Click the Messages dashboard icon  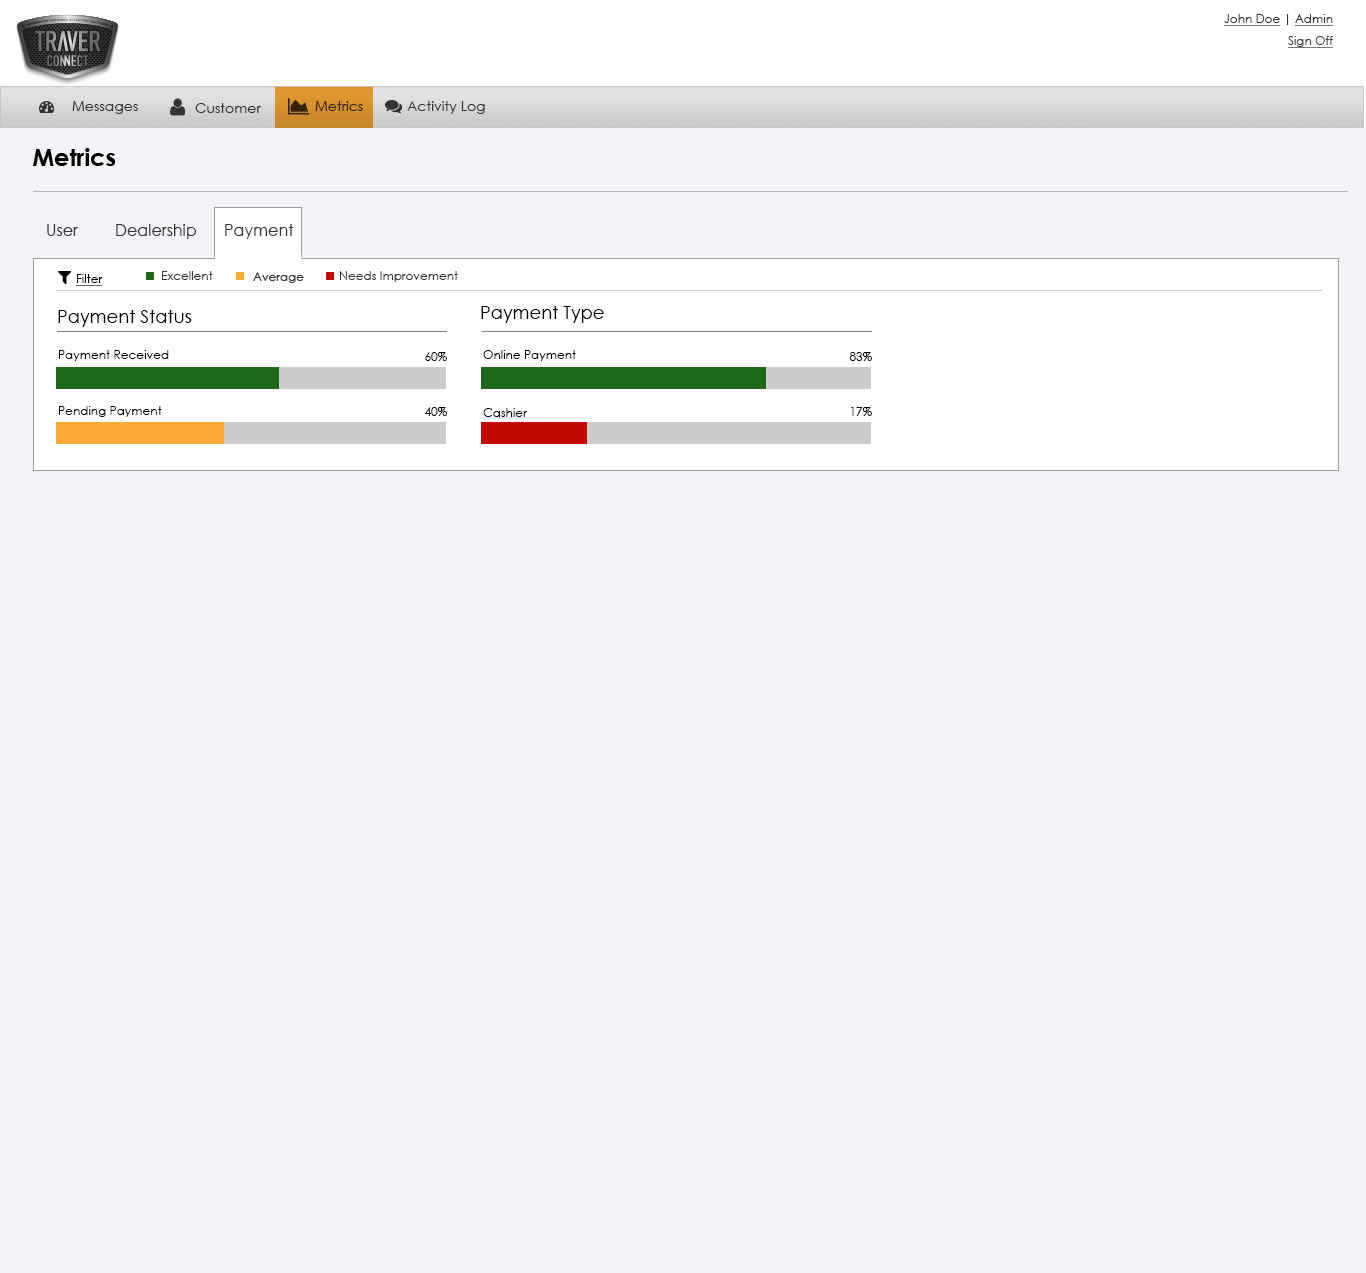point(46,107)
